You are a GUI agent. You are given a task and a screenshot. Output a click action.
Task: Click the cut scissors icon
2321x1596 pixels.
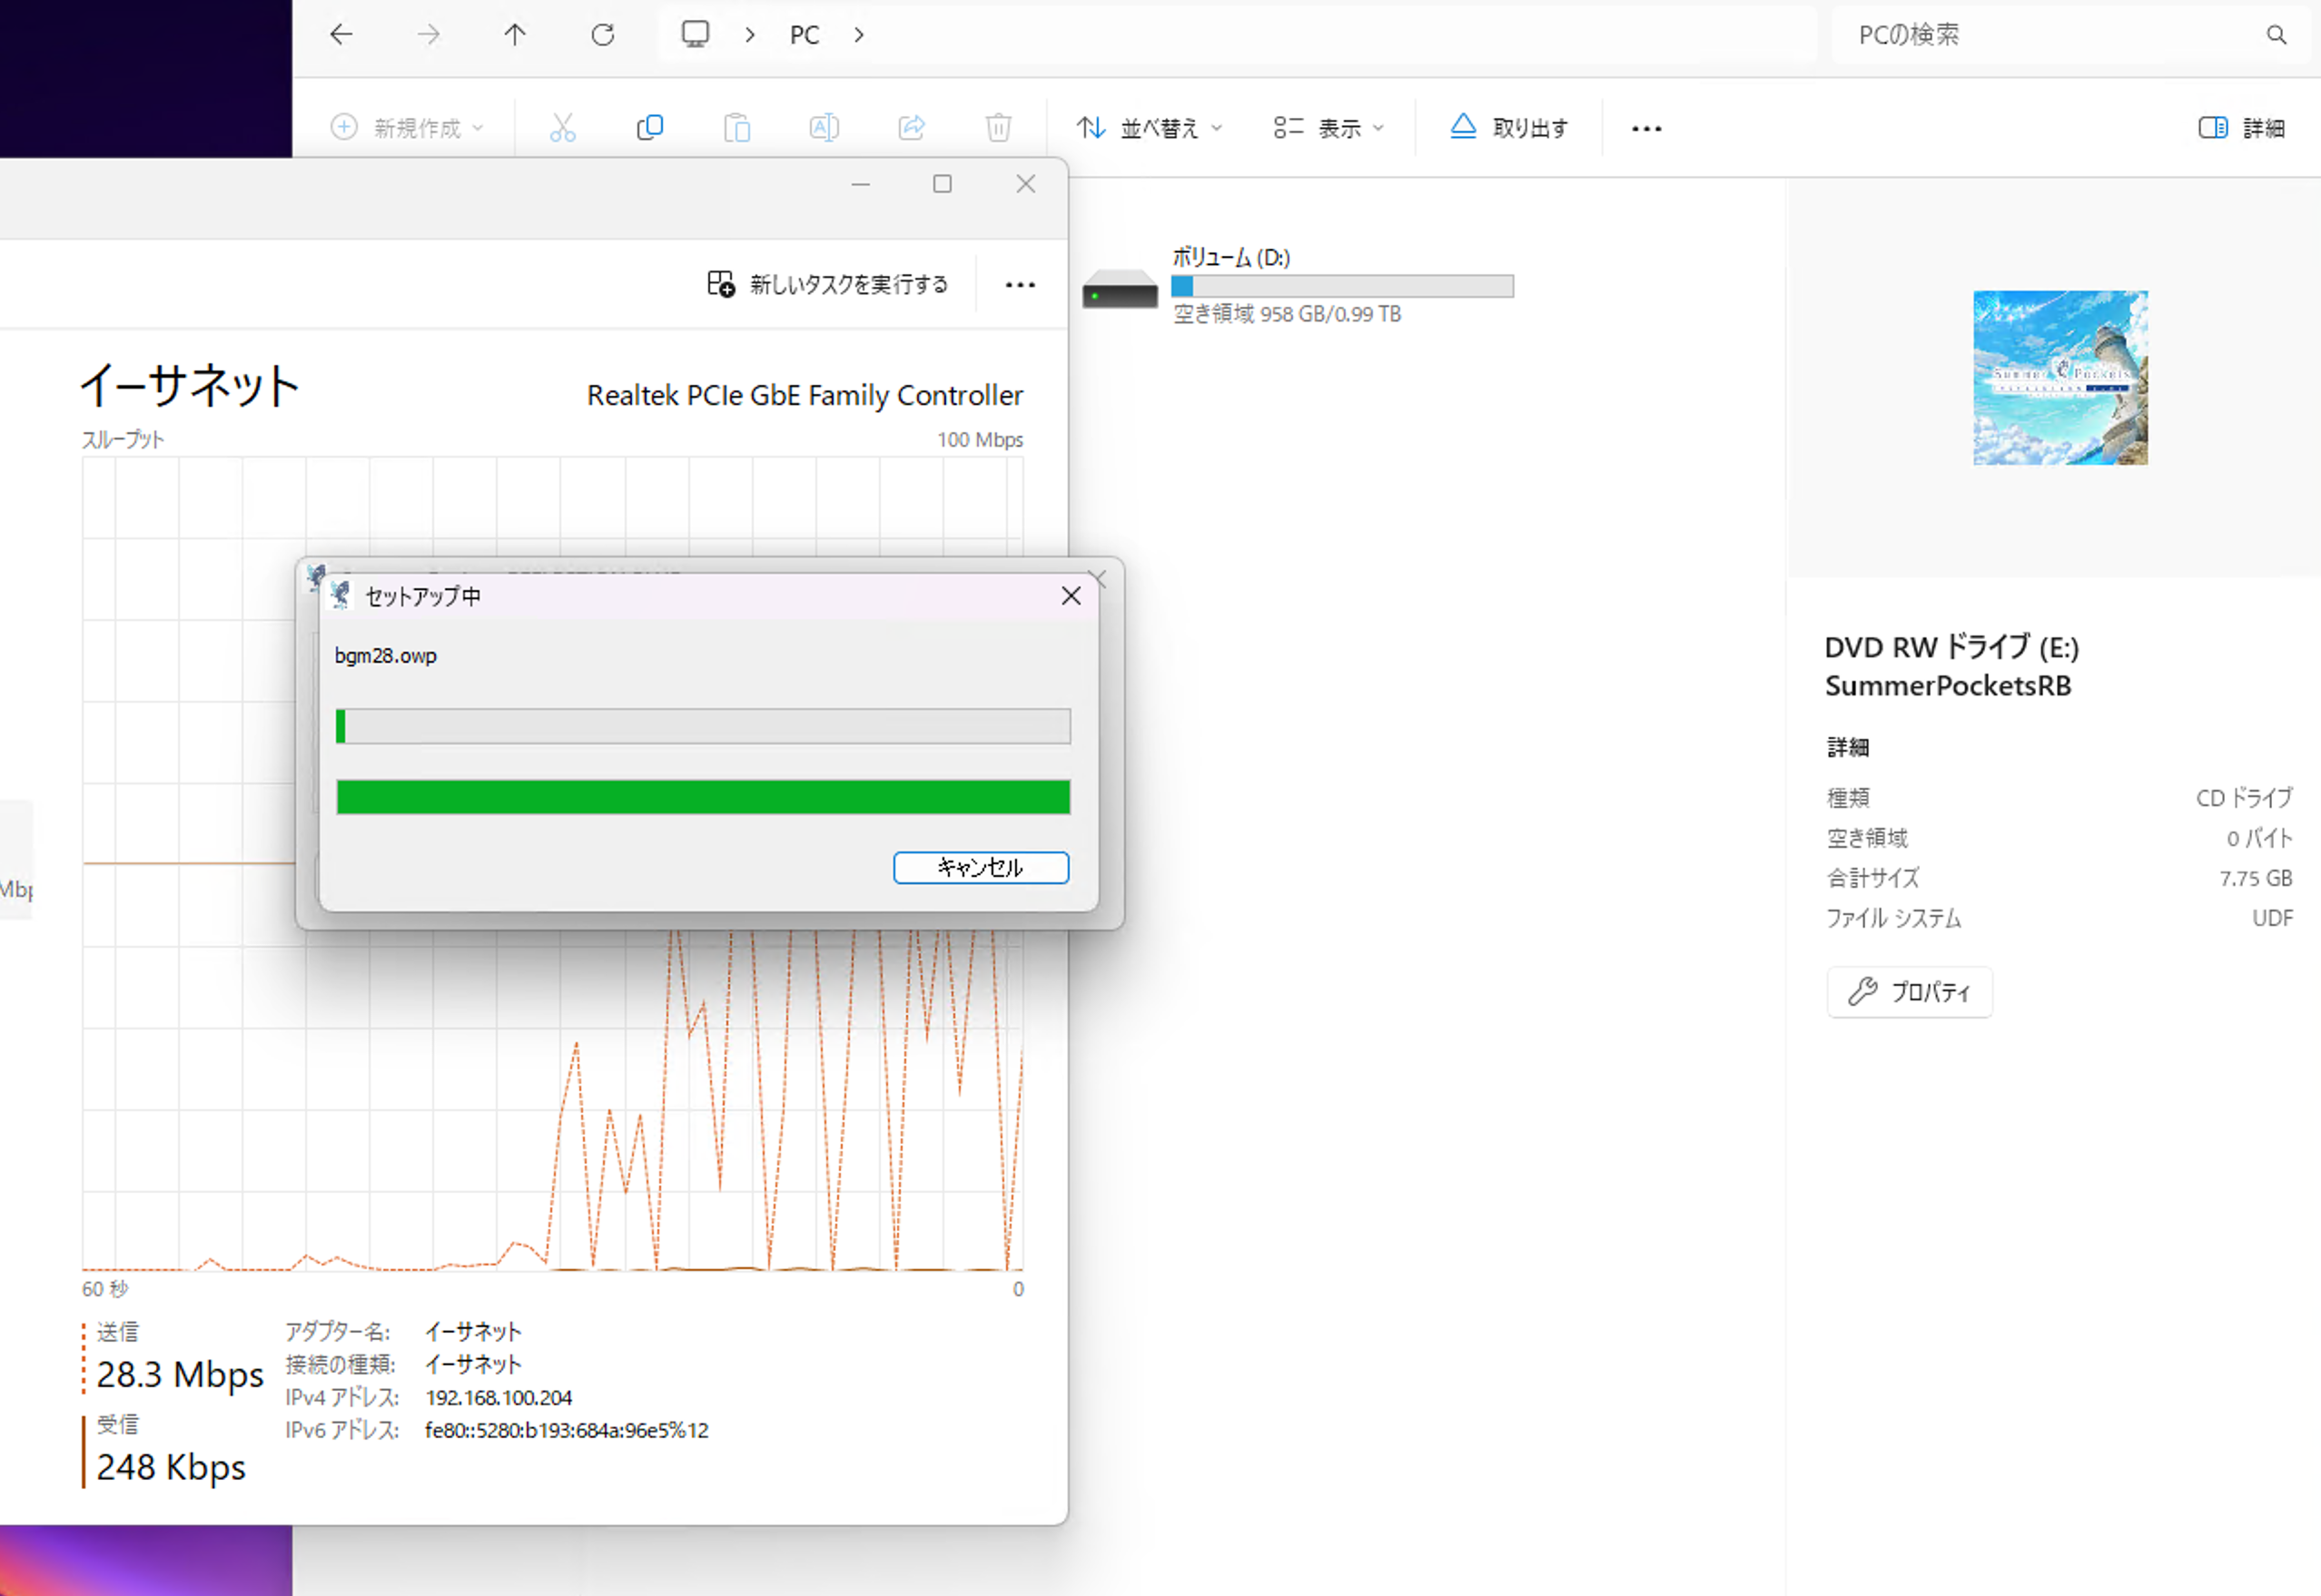click(562, 127)
